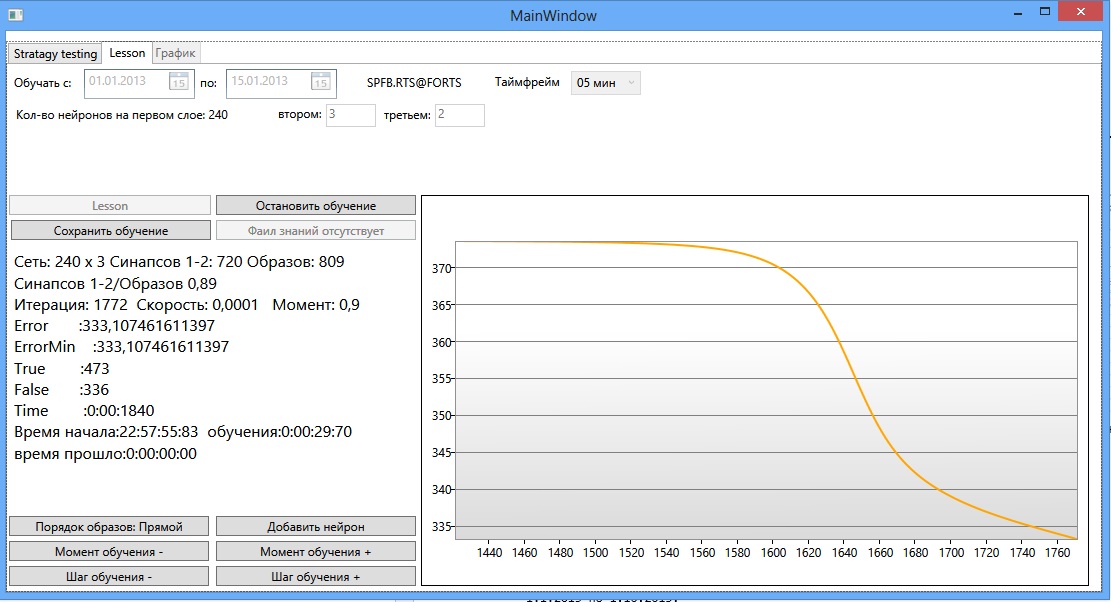This screenshot has height=602, width=1111.
Task: Open the start date calendar picker icon
Action: point(179,82)
